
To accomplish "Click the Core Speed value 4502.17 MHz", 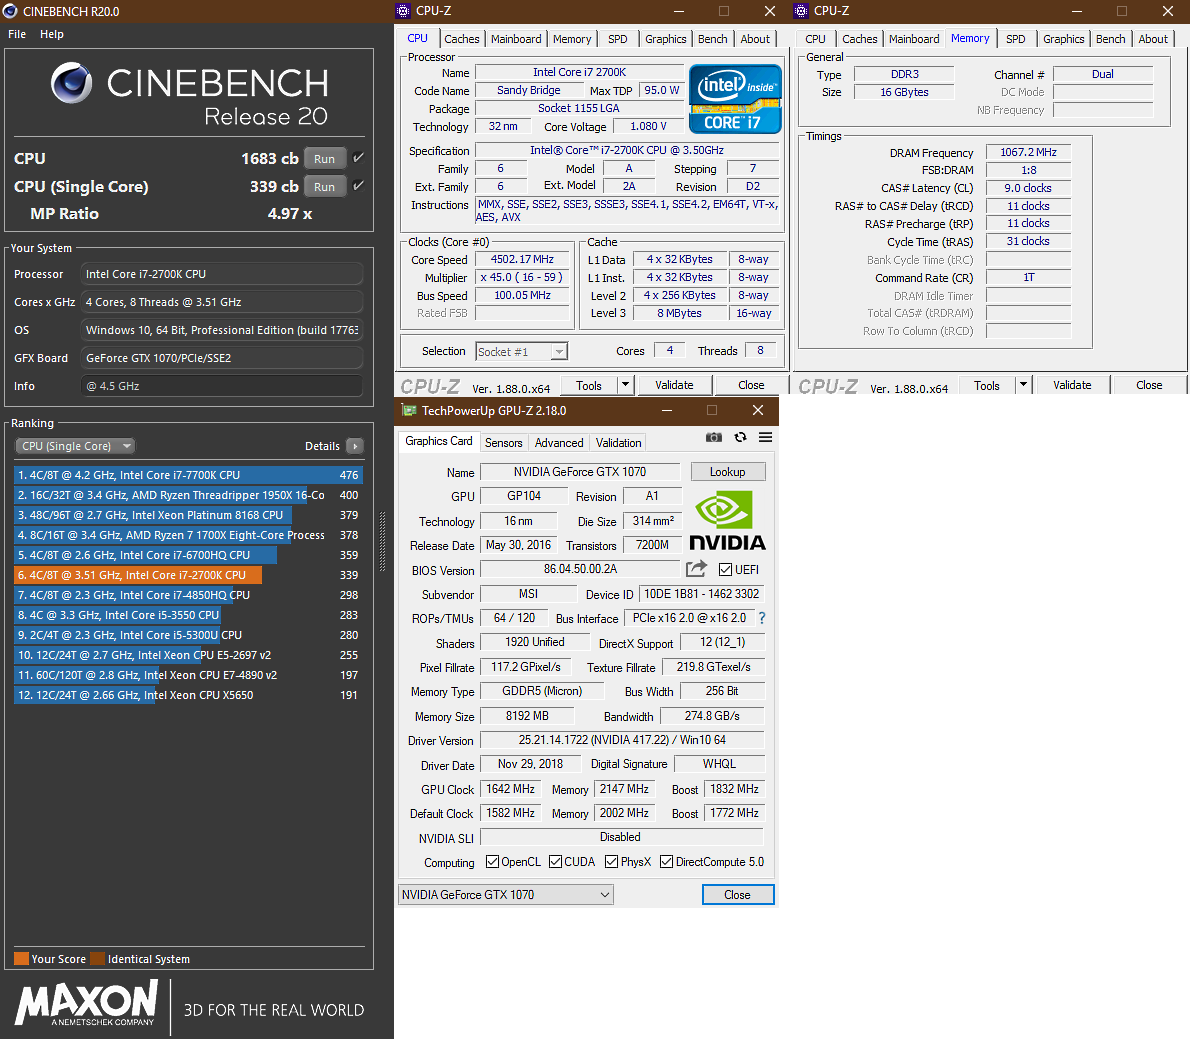I will [x=522, y=260].
